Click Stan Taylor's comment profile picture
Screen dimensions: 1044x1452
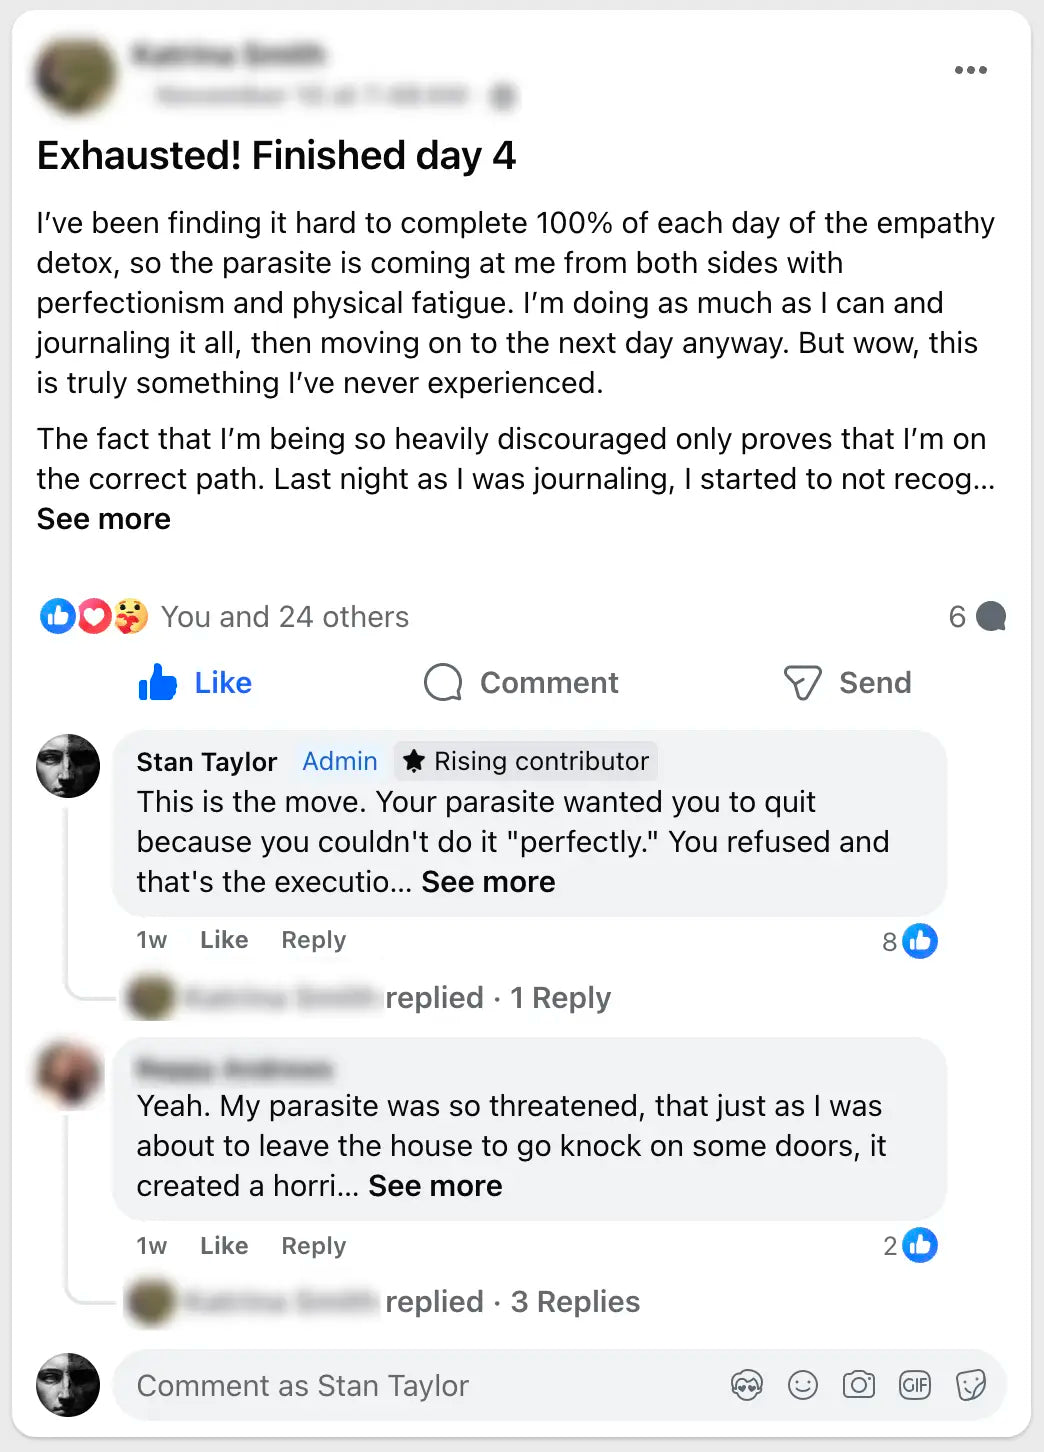point(68,766)
